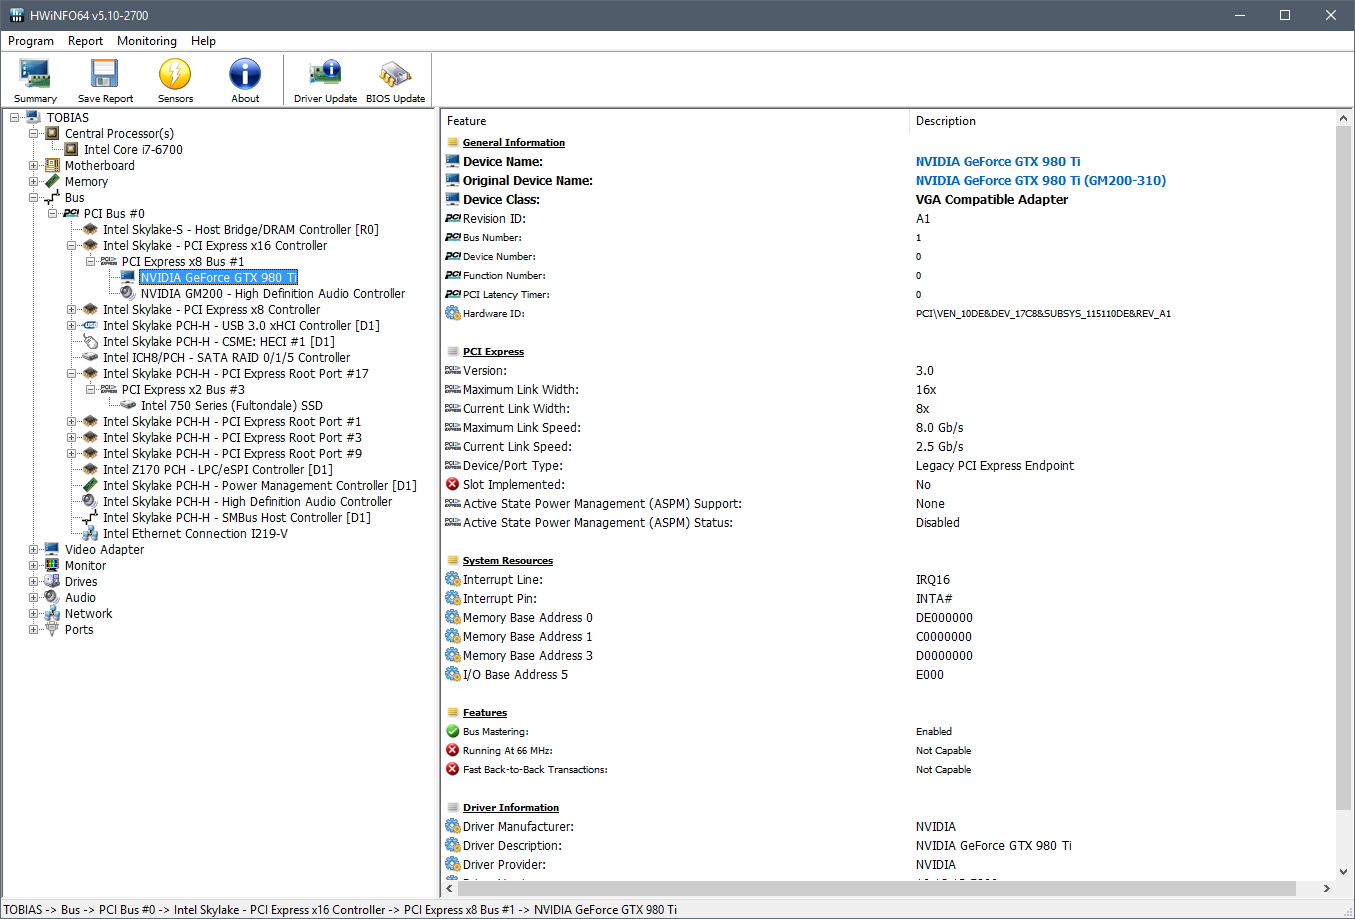Select Intel Skylake-S Host Bridge/DRAM Controller
The height and width of the screenshot is (919, 1355).
(240, 230)
